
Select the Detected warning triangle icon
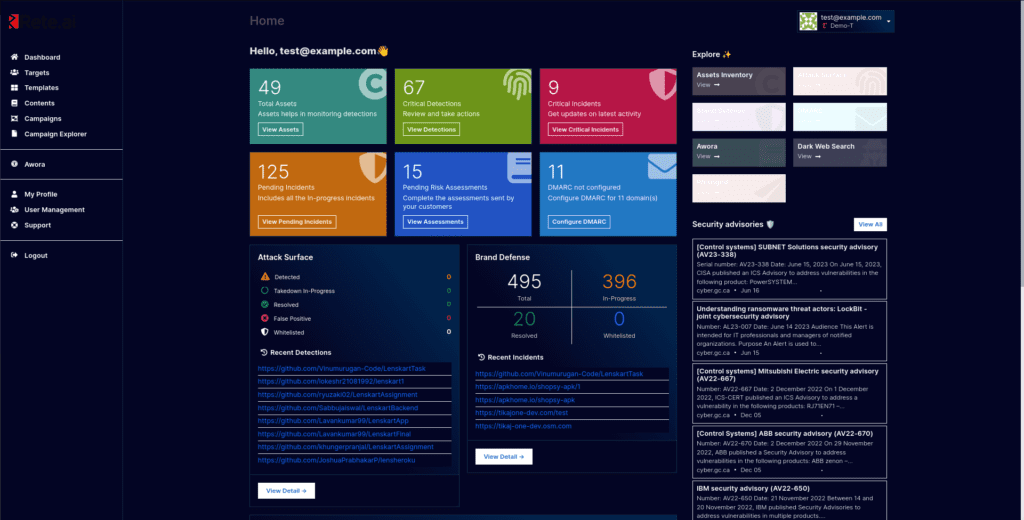tap(264, 276)
